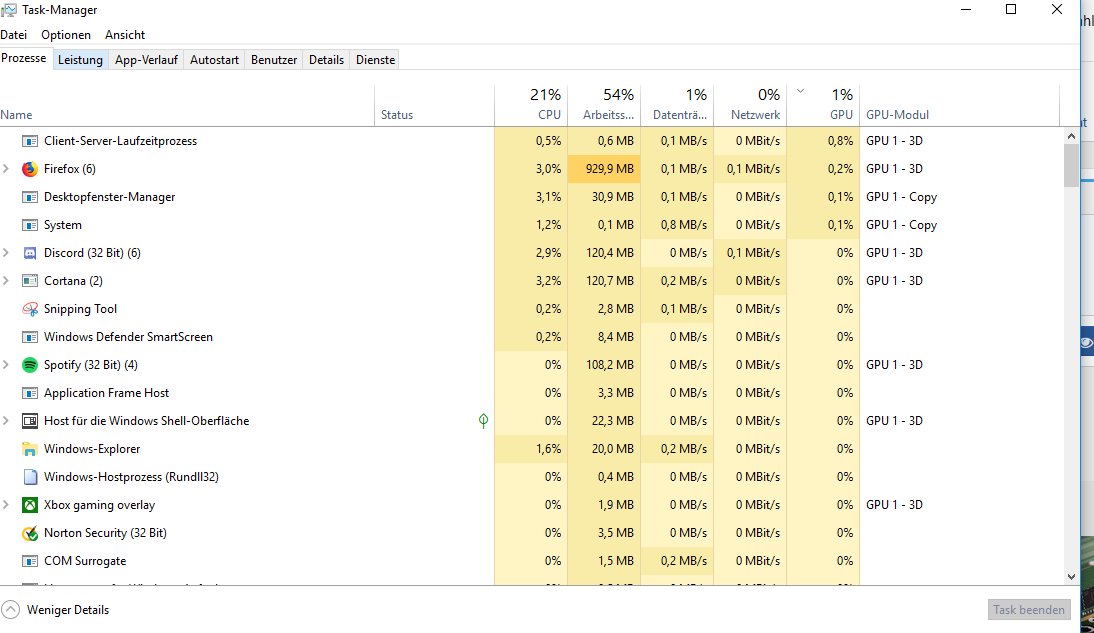Click the Weniger Details collapse arrow icon
The width and height of the screenshot is (1094, 633).
click(10, 609)
